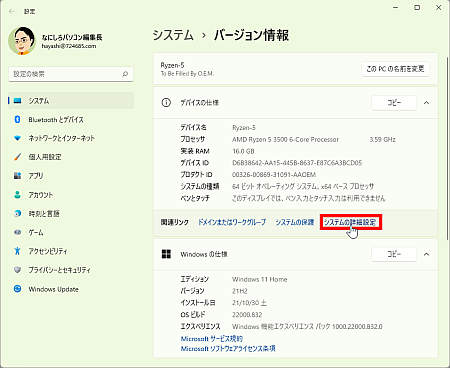Click the magnifier icon in search box

pyautogui.click(x=125, y=74)
